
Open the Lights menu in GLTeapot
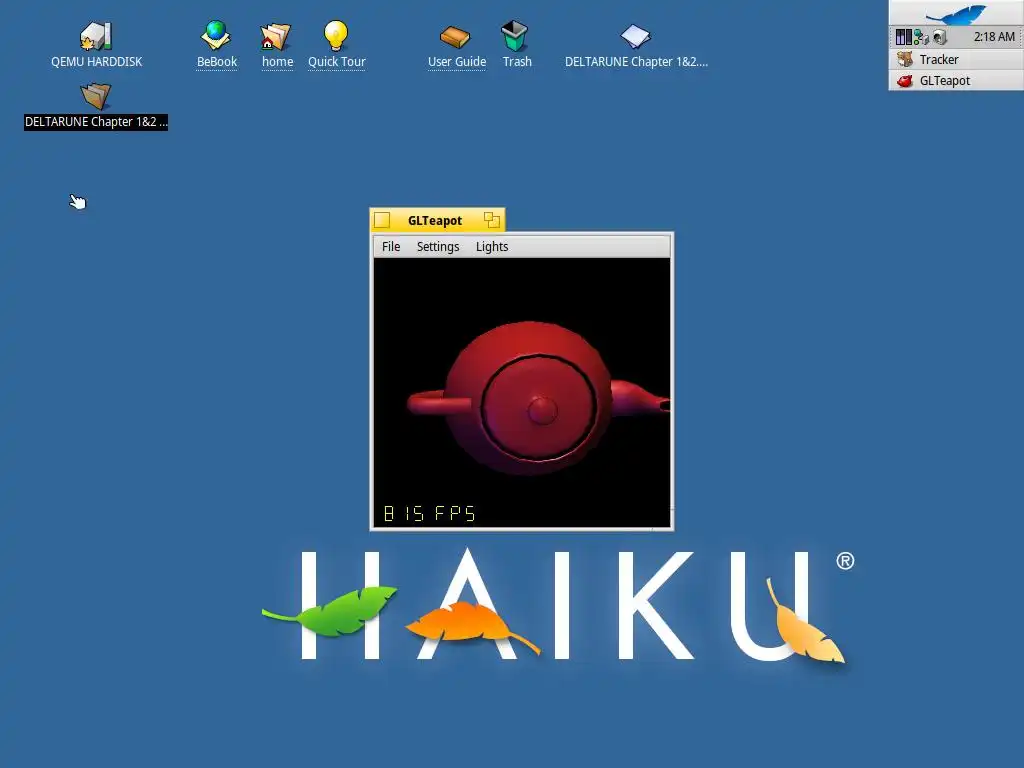[x=492, y=247]
